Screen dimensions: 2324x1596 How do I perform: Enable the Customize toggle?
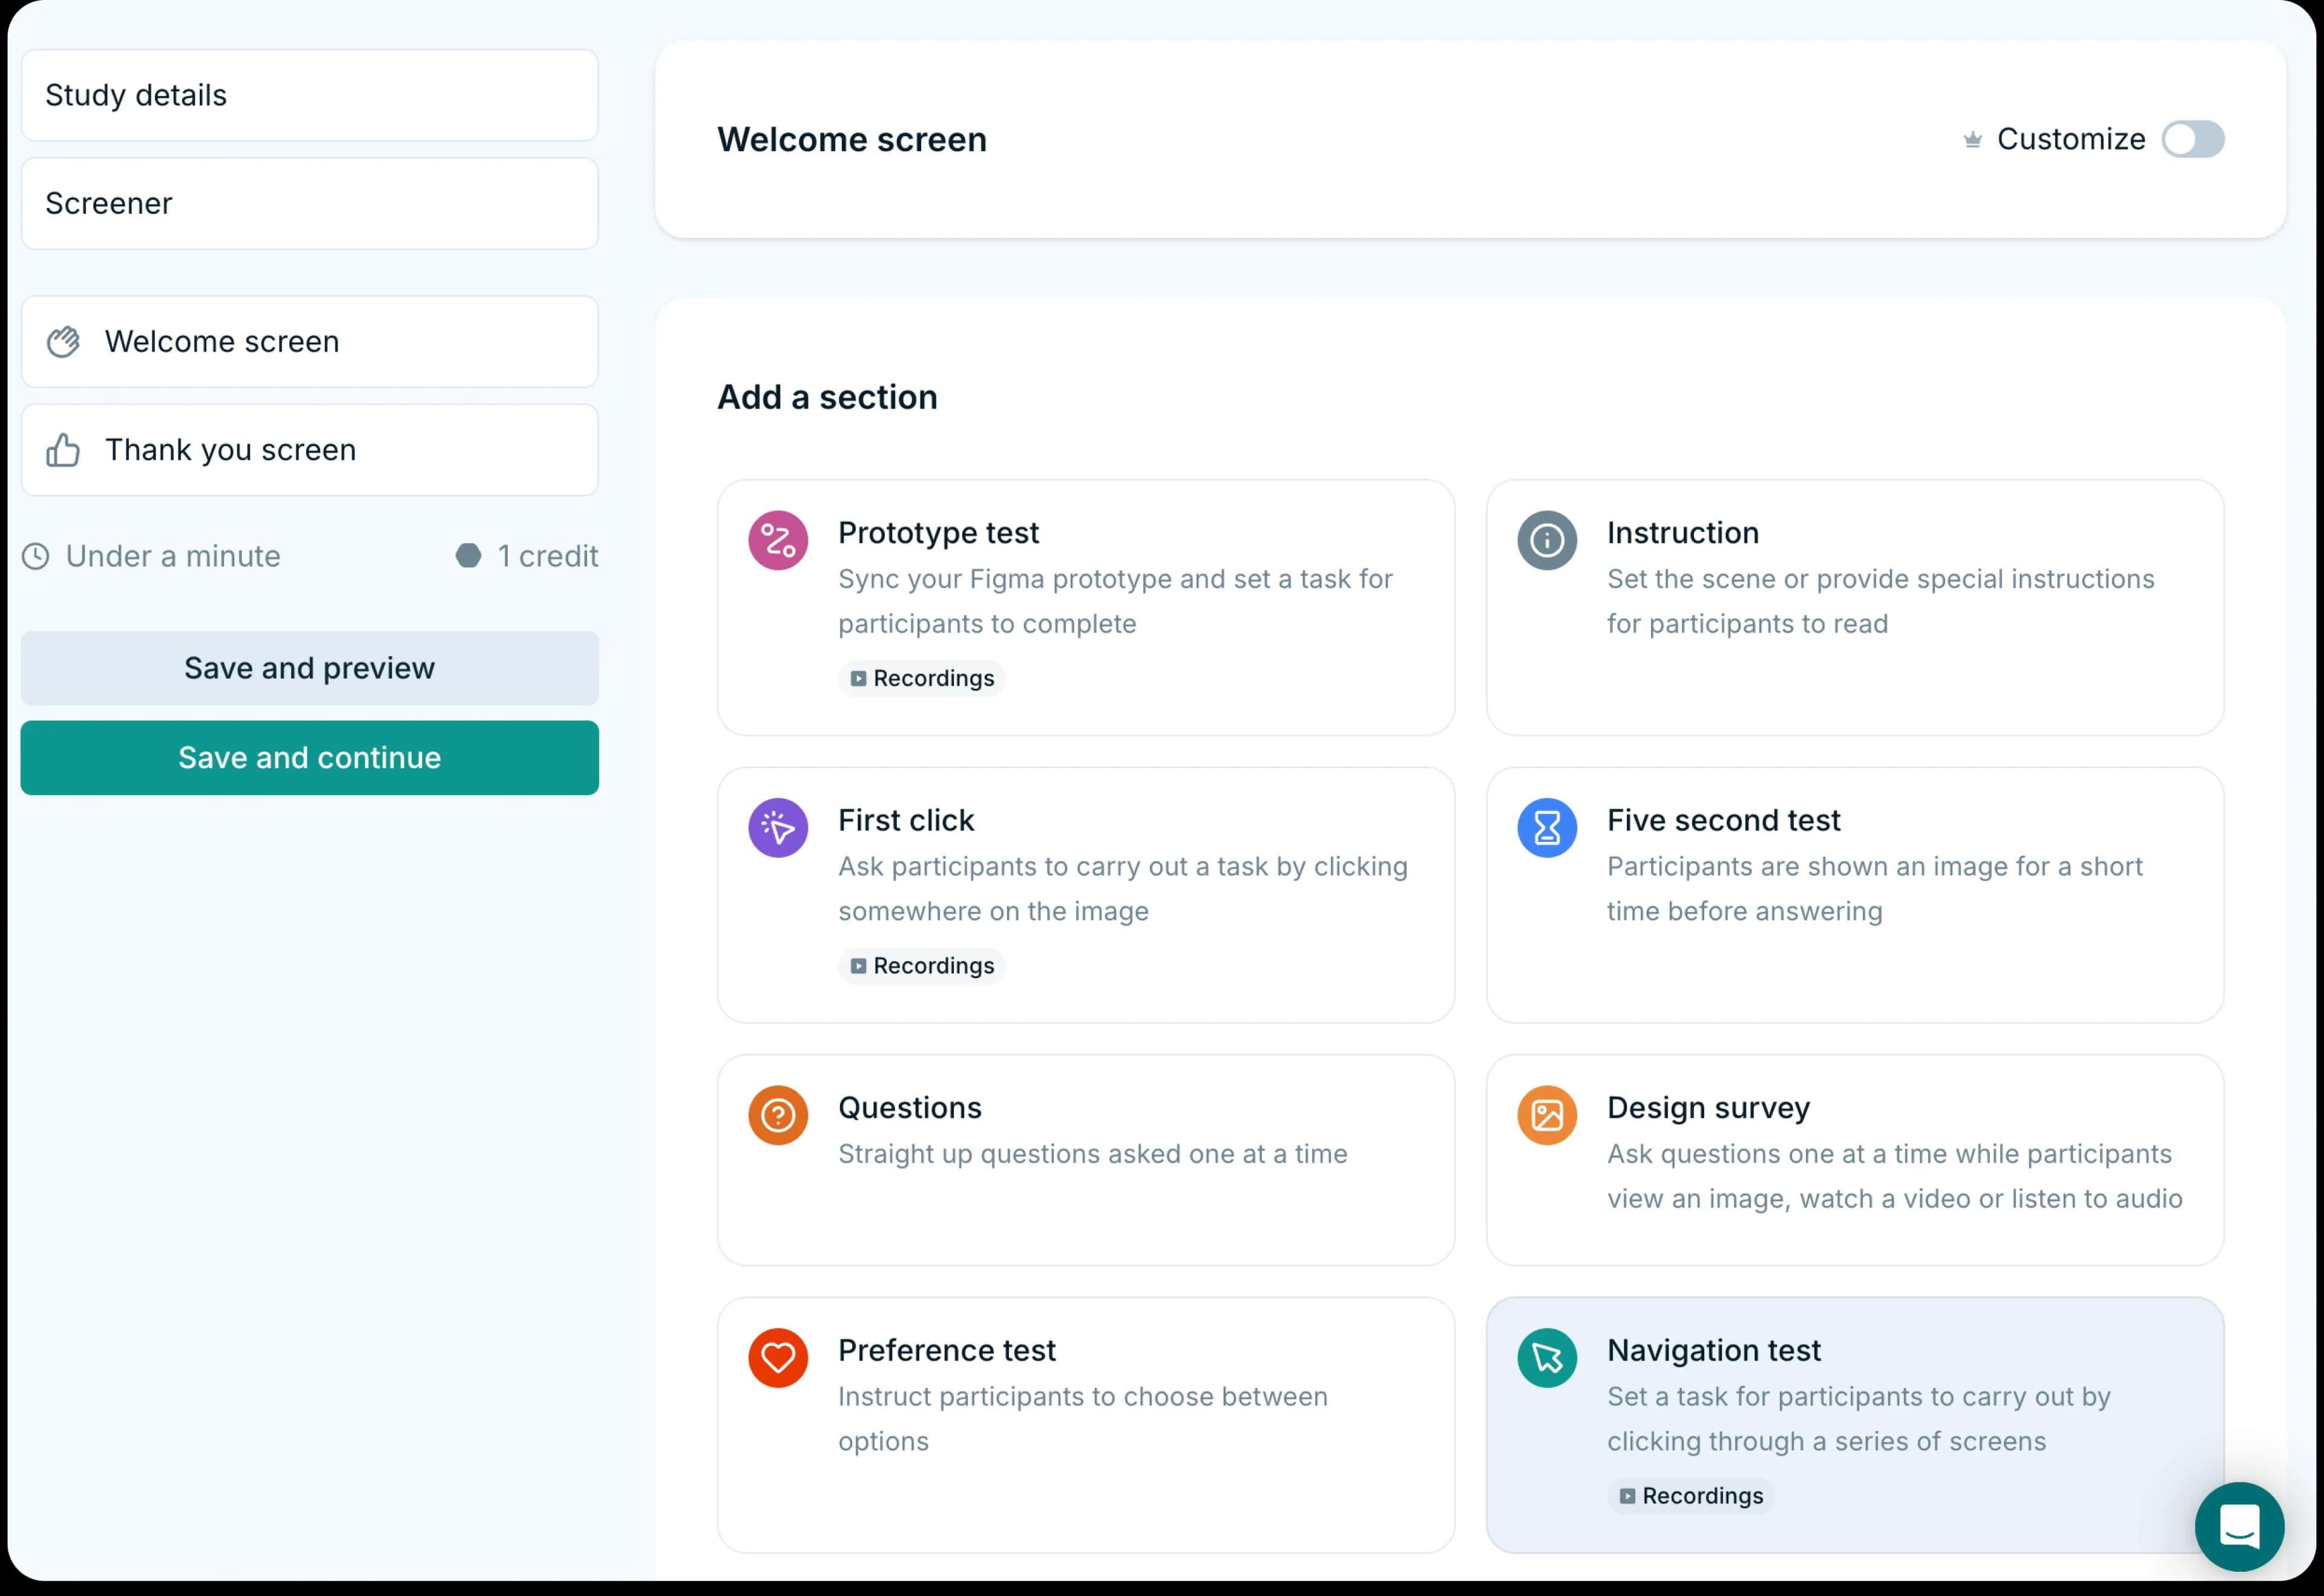coord(2194,139)
